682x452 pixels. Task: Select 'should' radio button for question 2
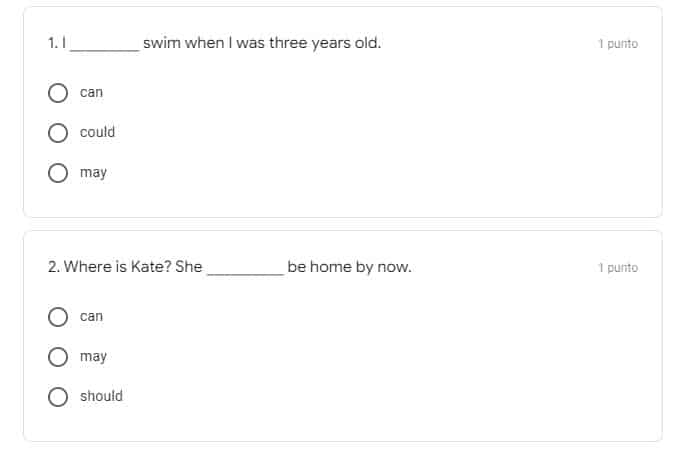click(58, 397)
